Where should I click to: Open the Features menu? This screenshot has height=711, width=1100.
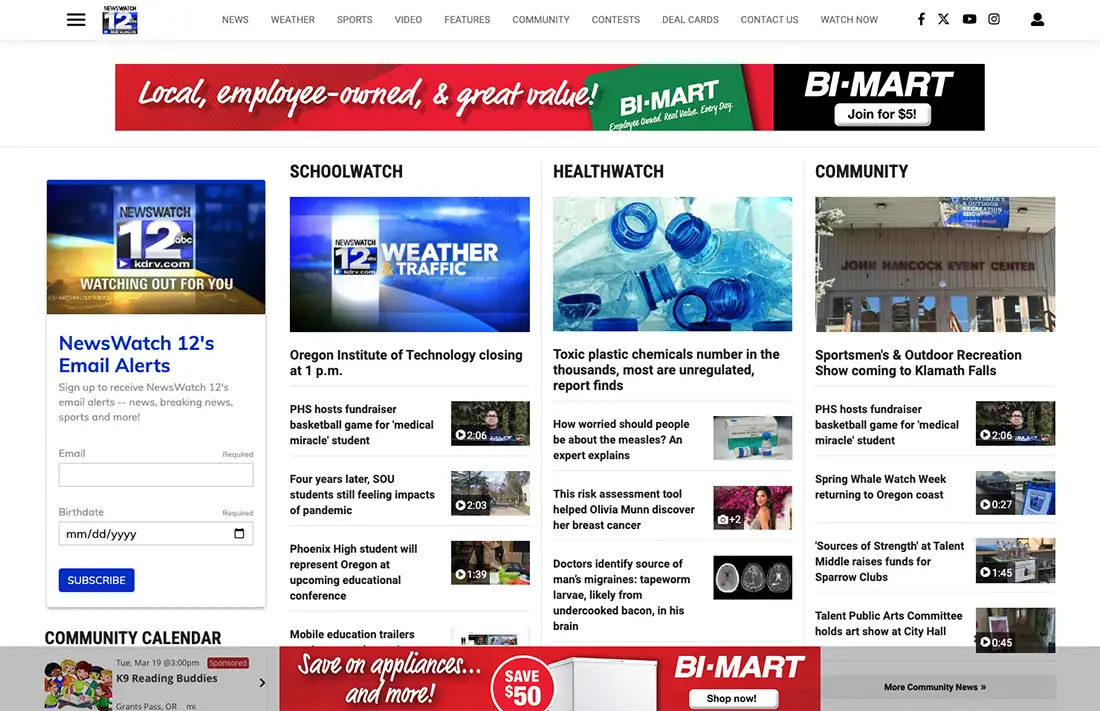[x=467, y=20]
